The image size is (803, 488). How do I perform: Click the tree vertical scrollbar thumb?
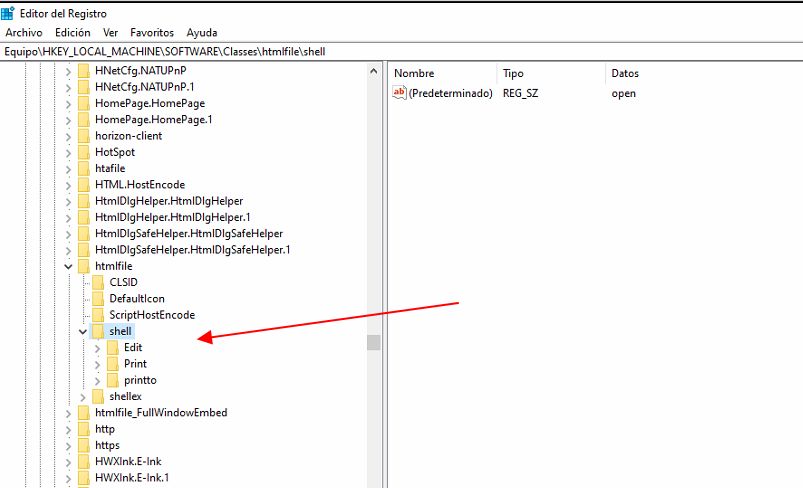[374, 343]
